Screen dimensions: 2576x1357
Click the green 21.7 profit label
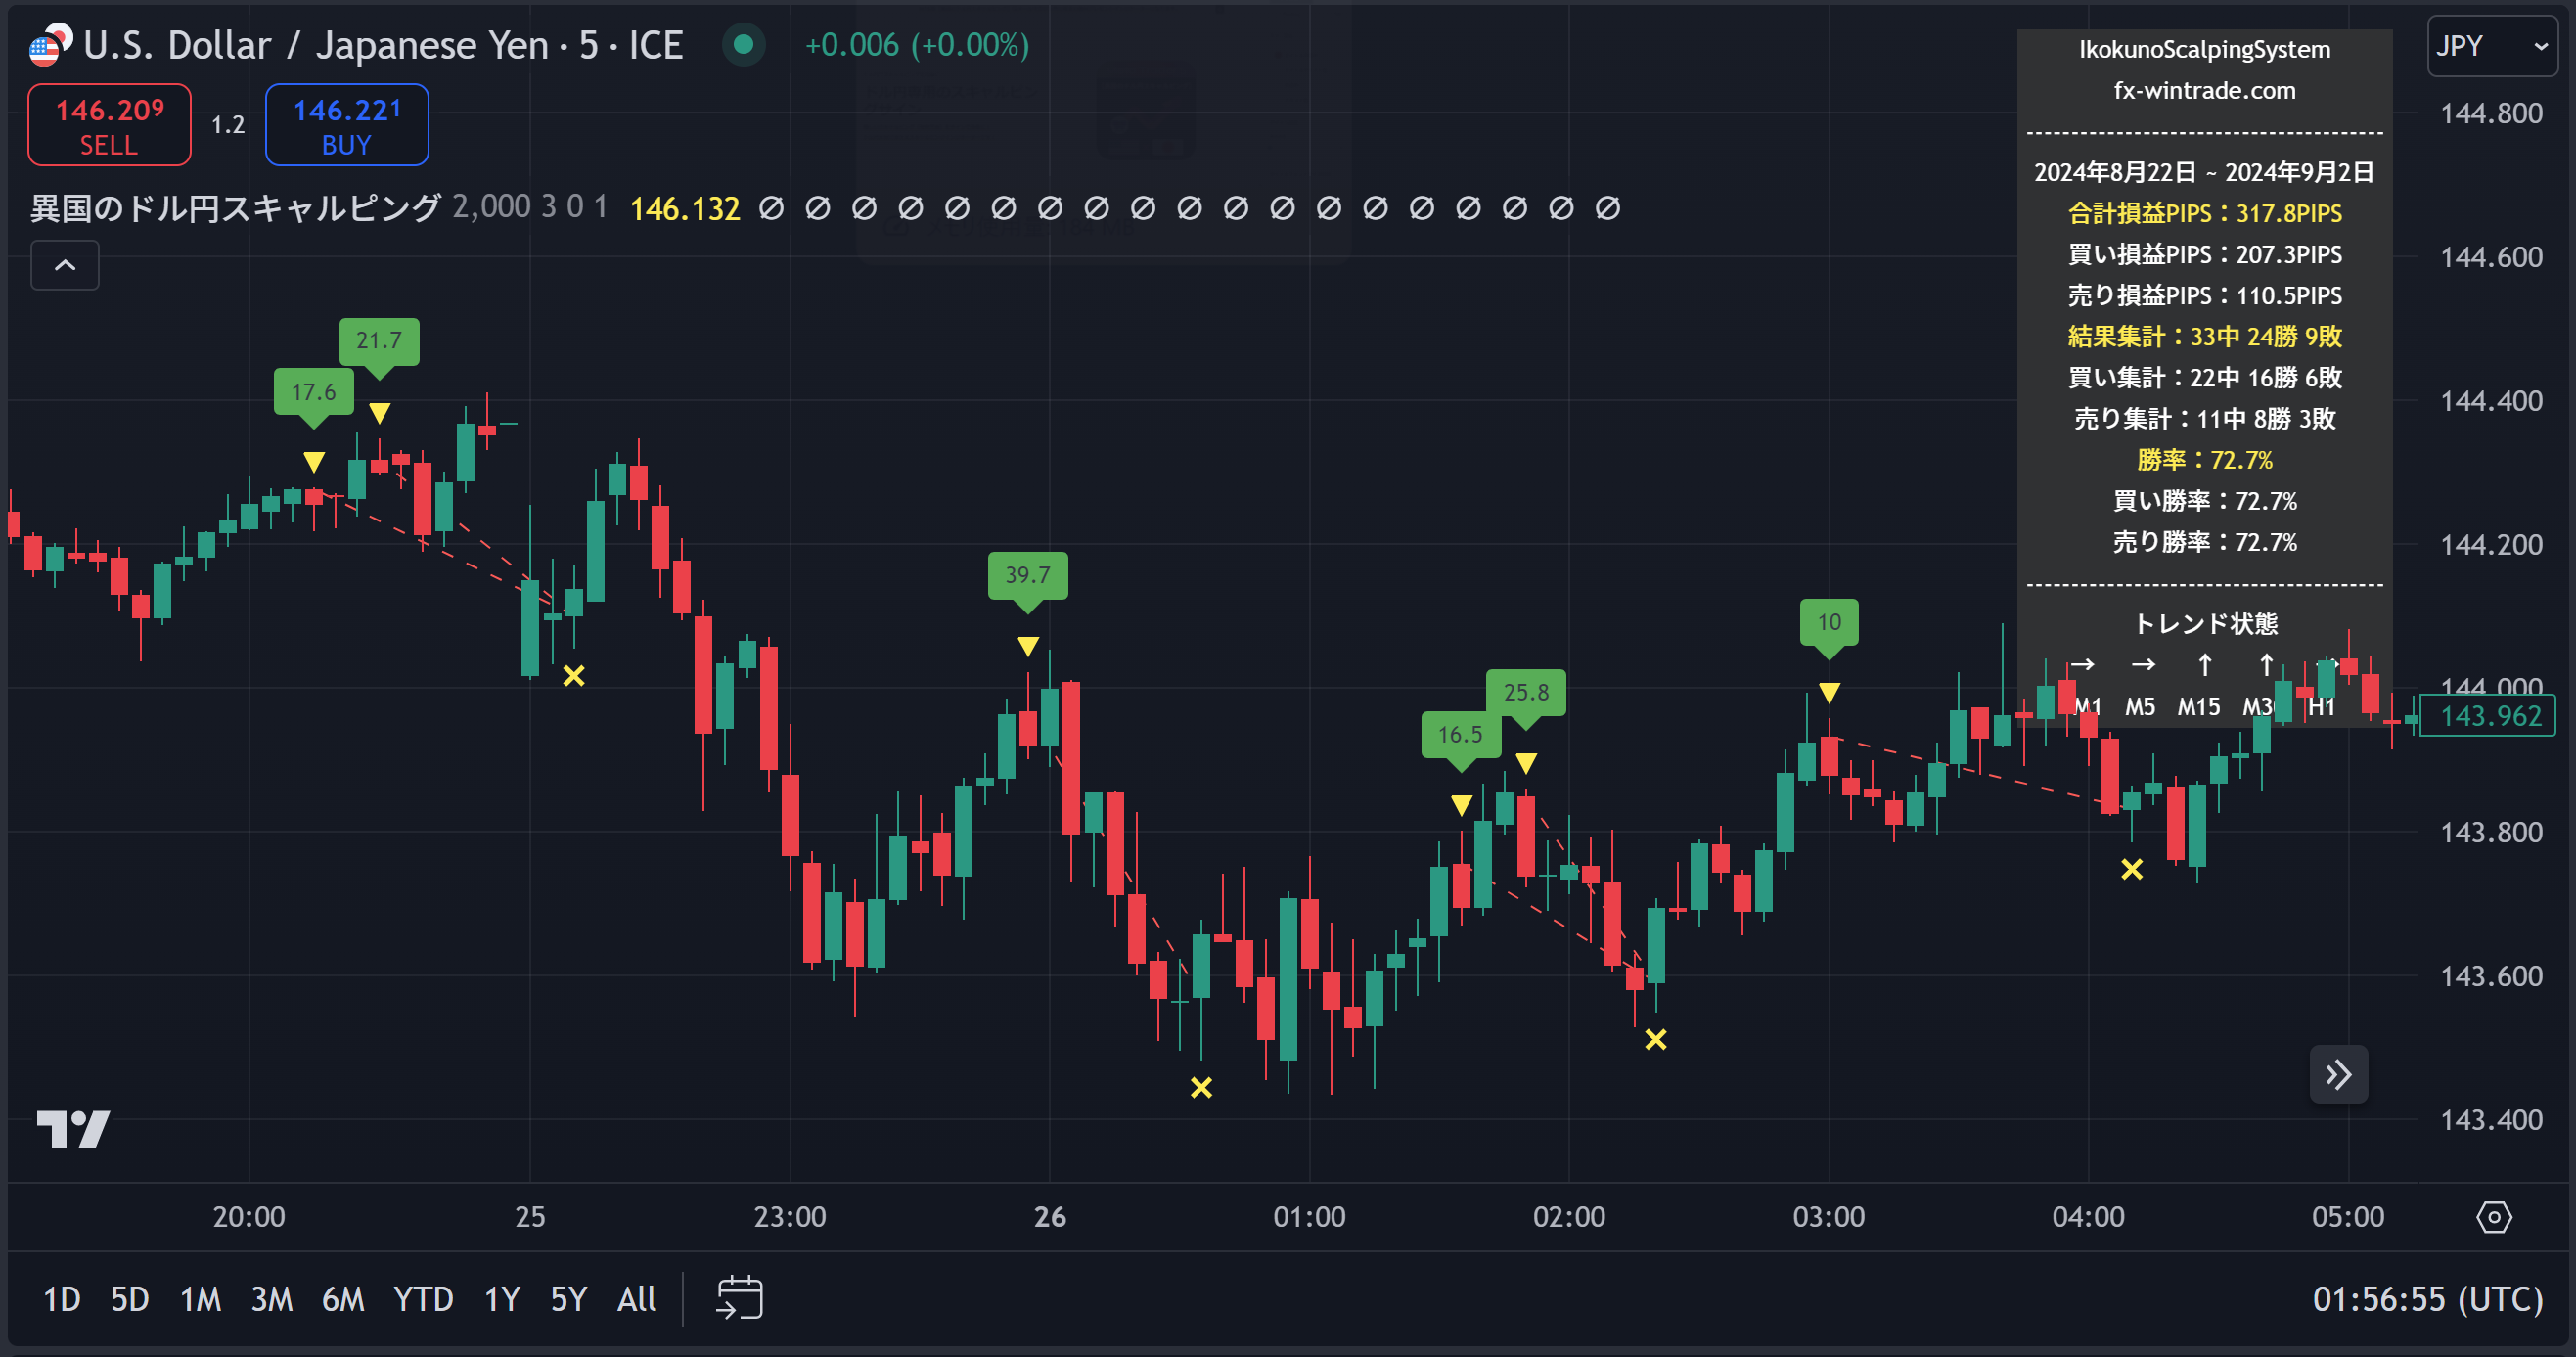(379, 340)
